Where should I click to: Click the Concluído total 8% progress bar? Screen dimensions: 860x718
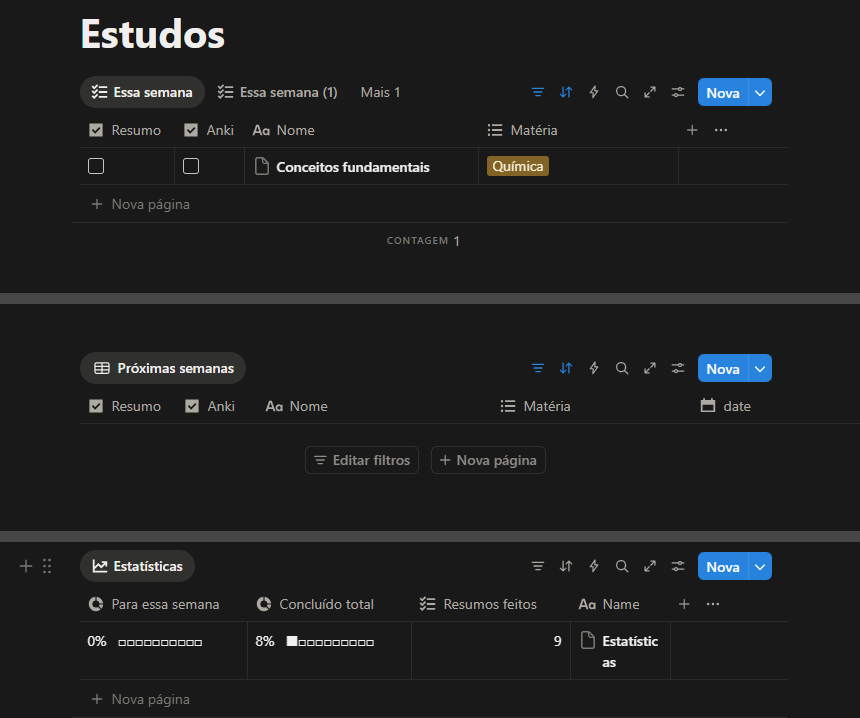pyautogui.click(x=330, y=641)
